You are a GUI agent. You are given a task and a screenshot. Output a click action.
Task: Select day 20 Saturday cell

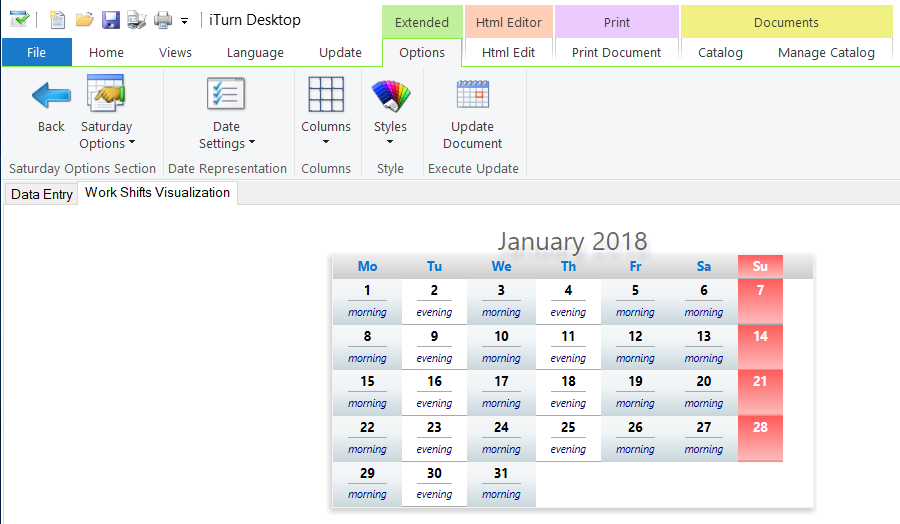click(704, 393)
